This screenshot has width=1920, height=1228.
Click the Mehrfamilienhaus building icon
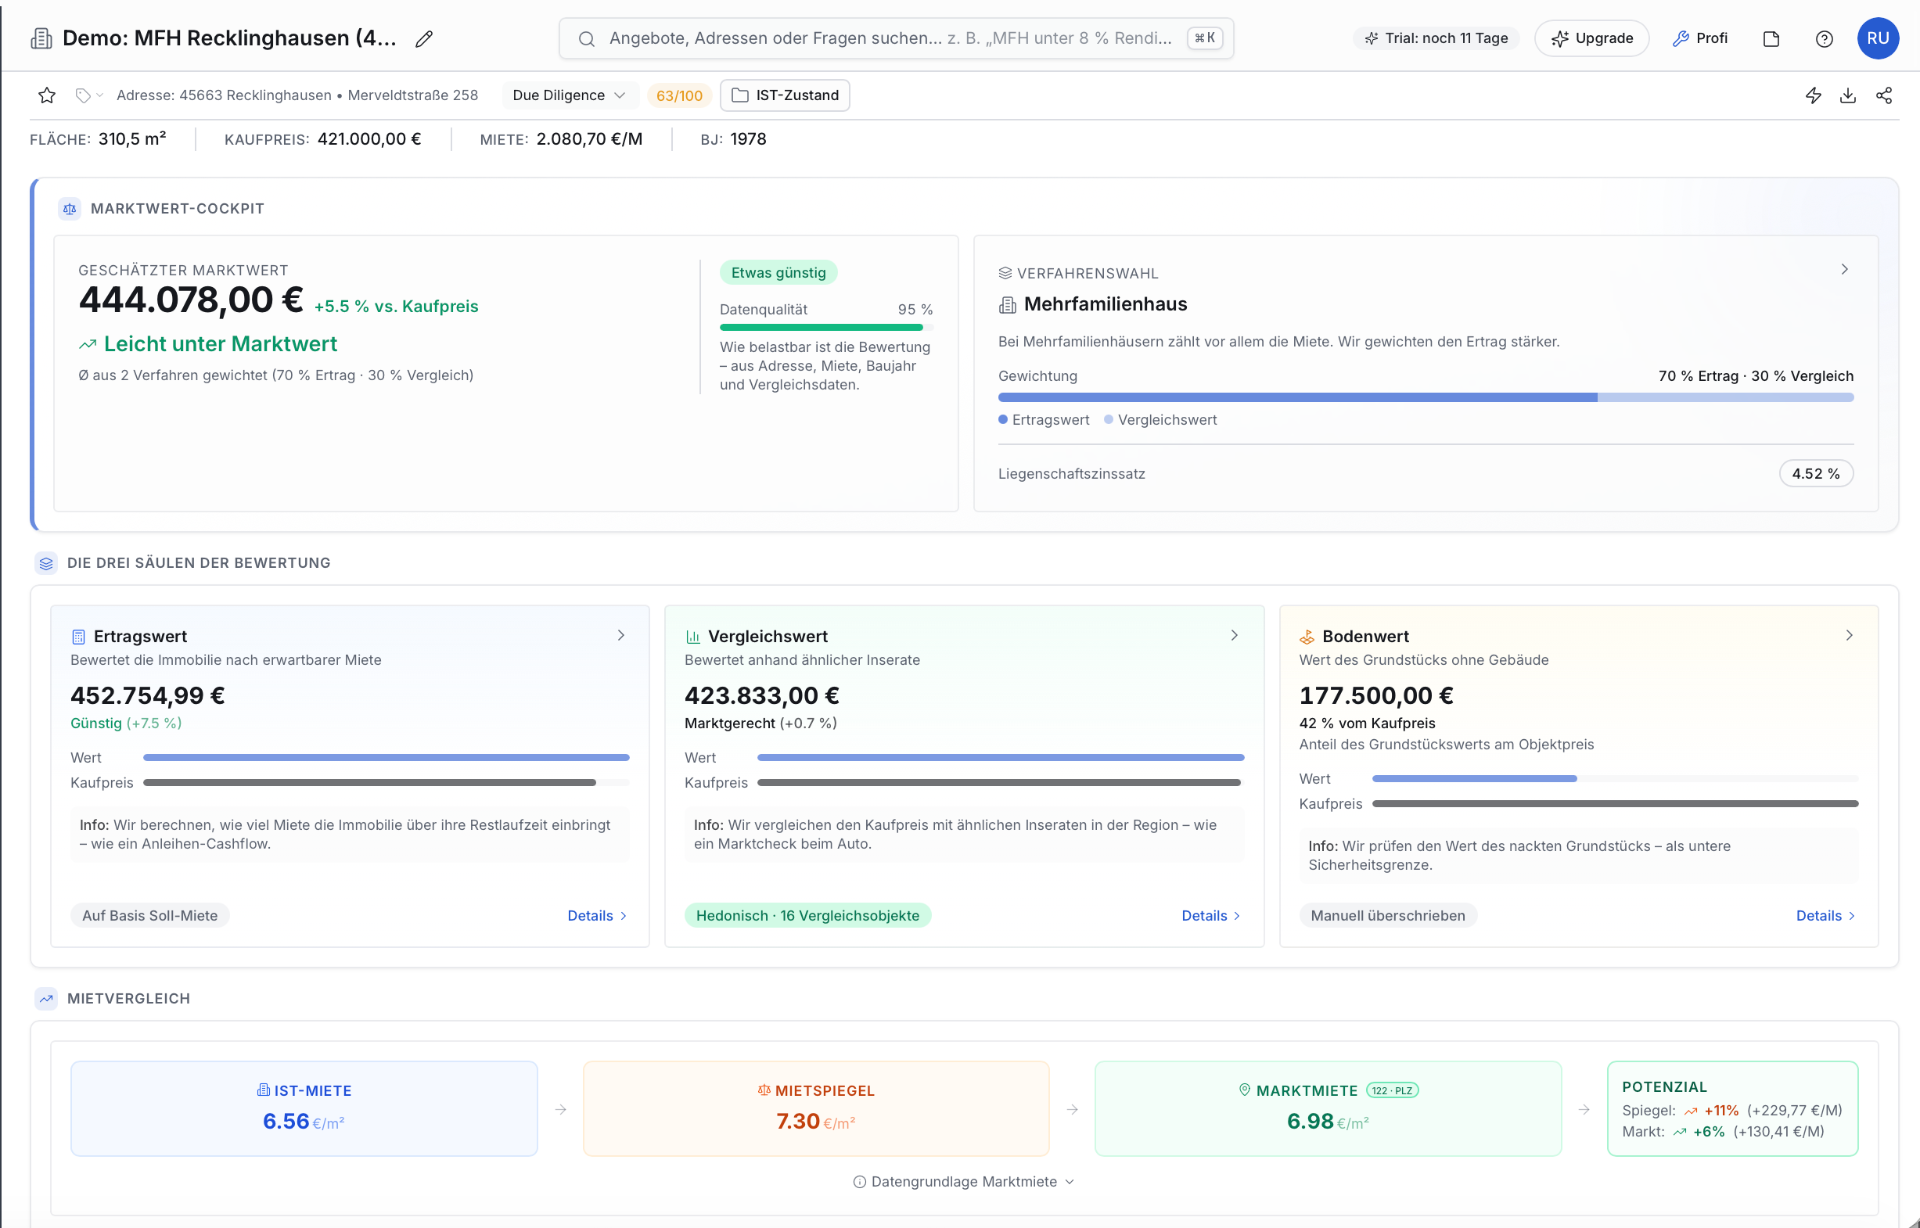(1007, 304)
